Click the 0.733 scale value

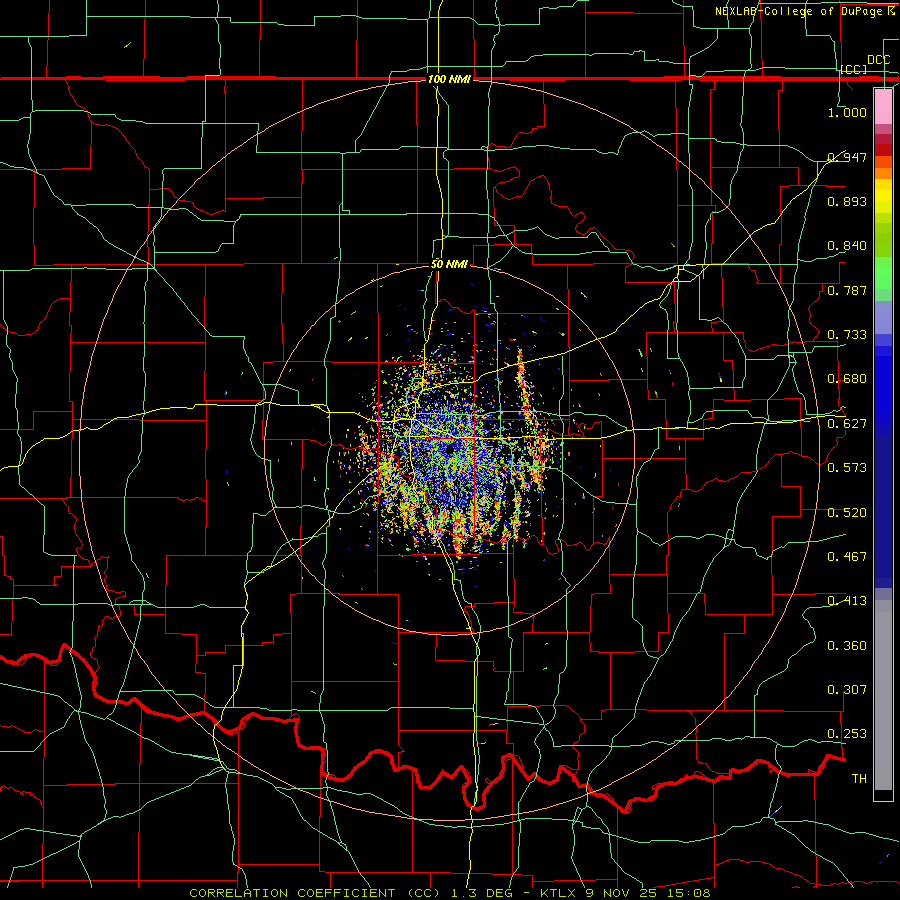click(847, 334)
